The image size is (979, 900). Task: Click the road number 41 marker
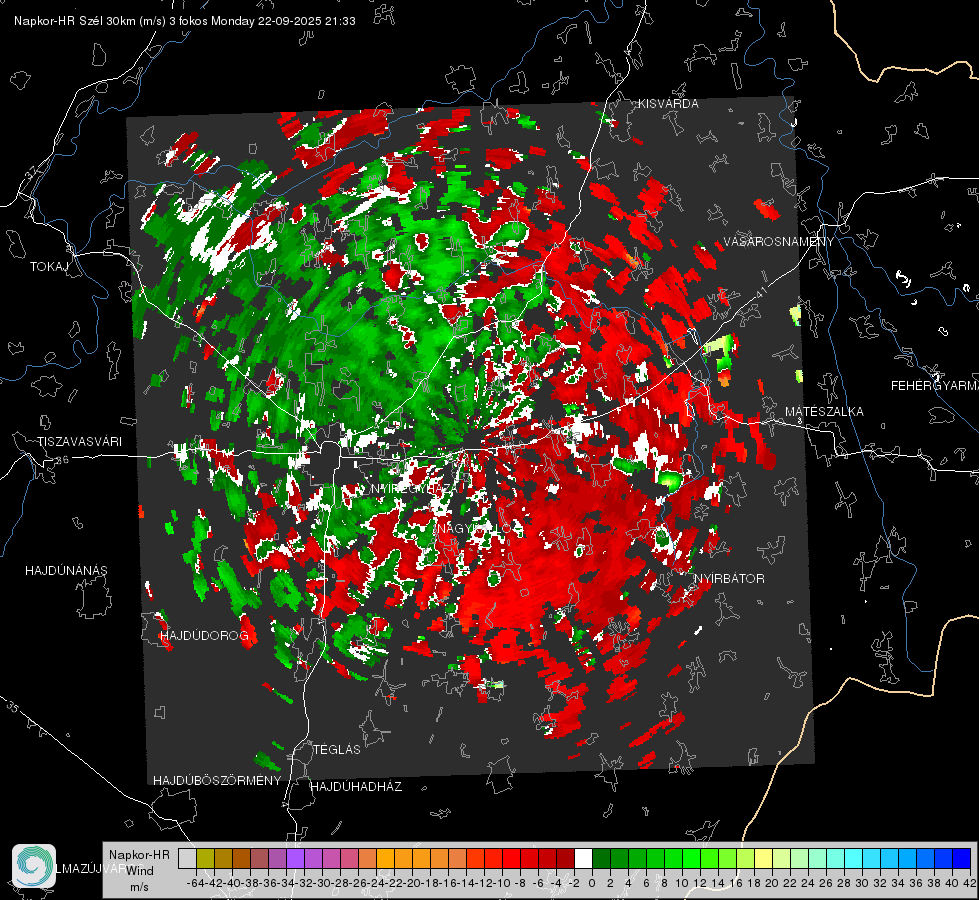759,294
